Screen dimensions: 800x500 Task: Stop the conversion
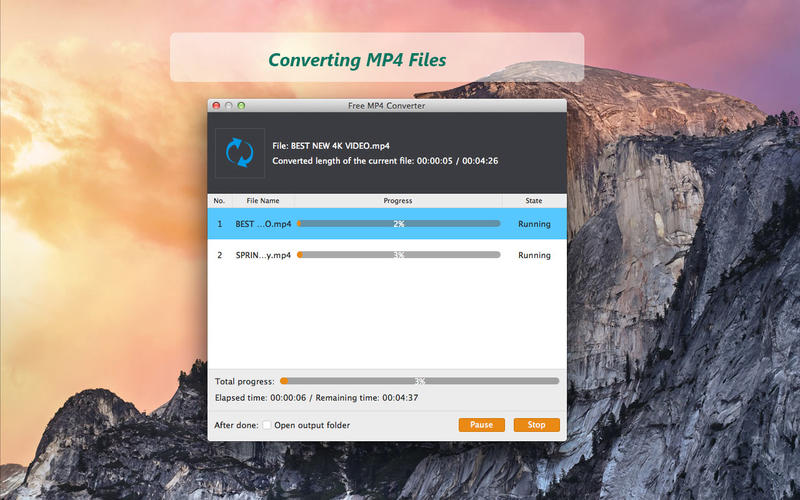tap(536, 424)
